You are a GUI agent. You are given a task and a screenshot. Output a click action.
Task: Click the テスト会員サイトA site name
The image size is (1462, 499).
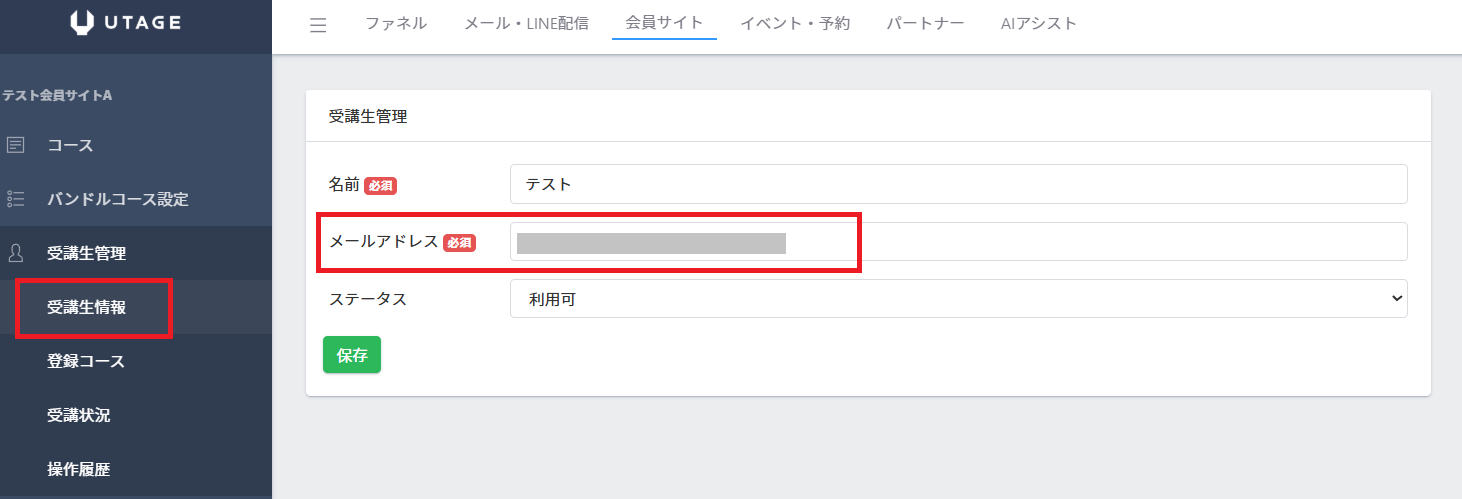[x=57, y=96]
